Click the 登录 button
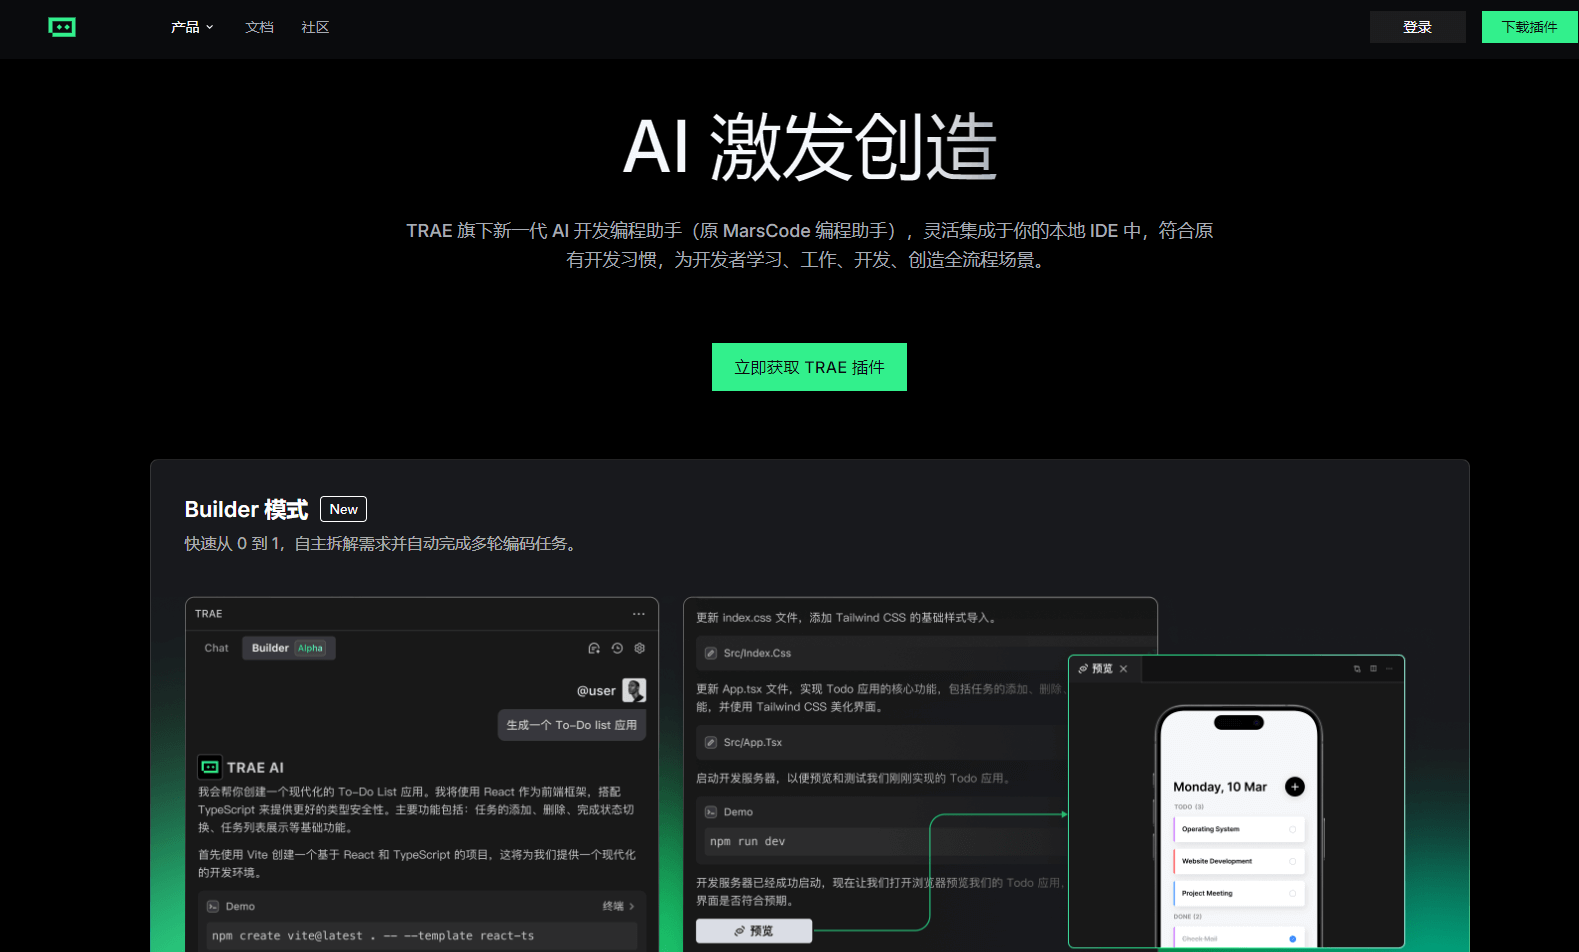1579x952 pixels. click(1417, 27)
